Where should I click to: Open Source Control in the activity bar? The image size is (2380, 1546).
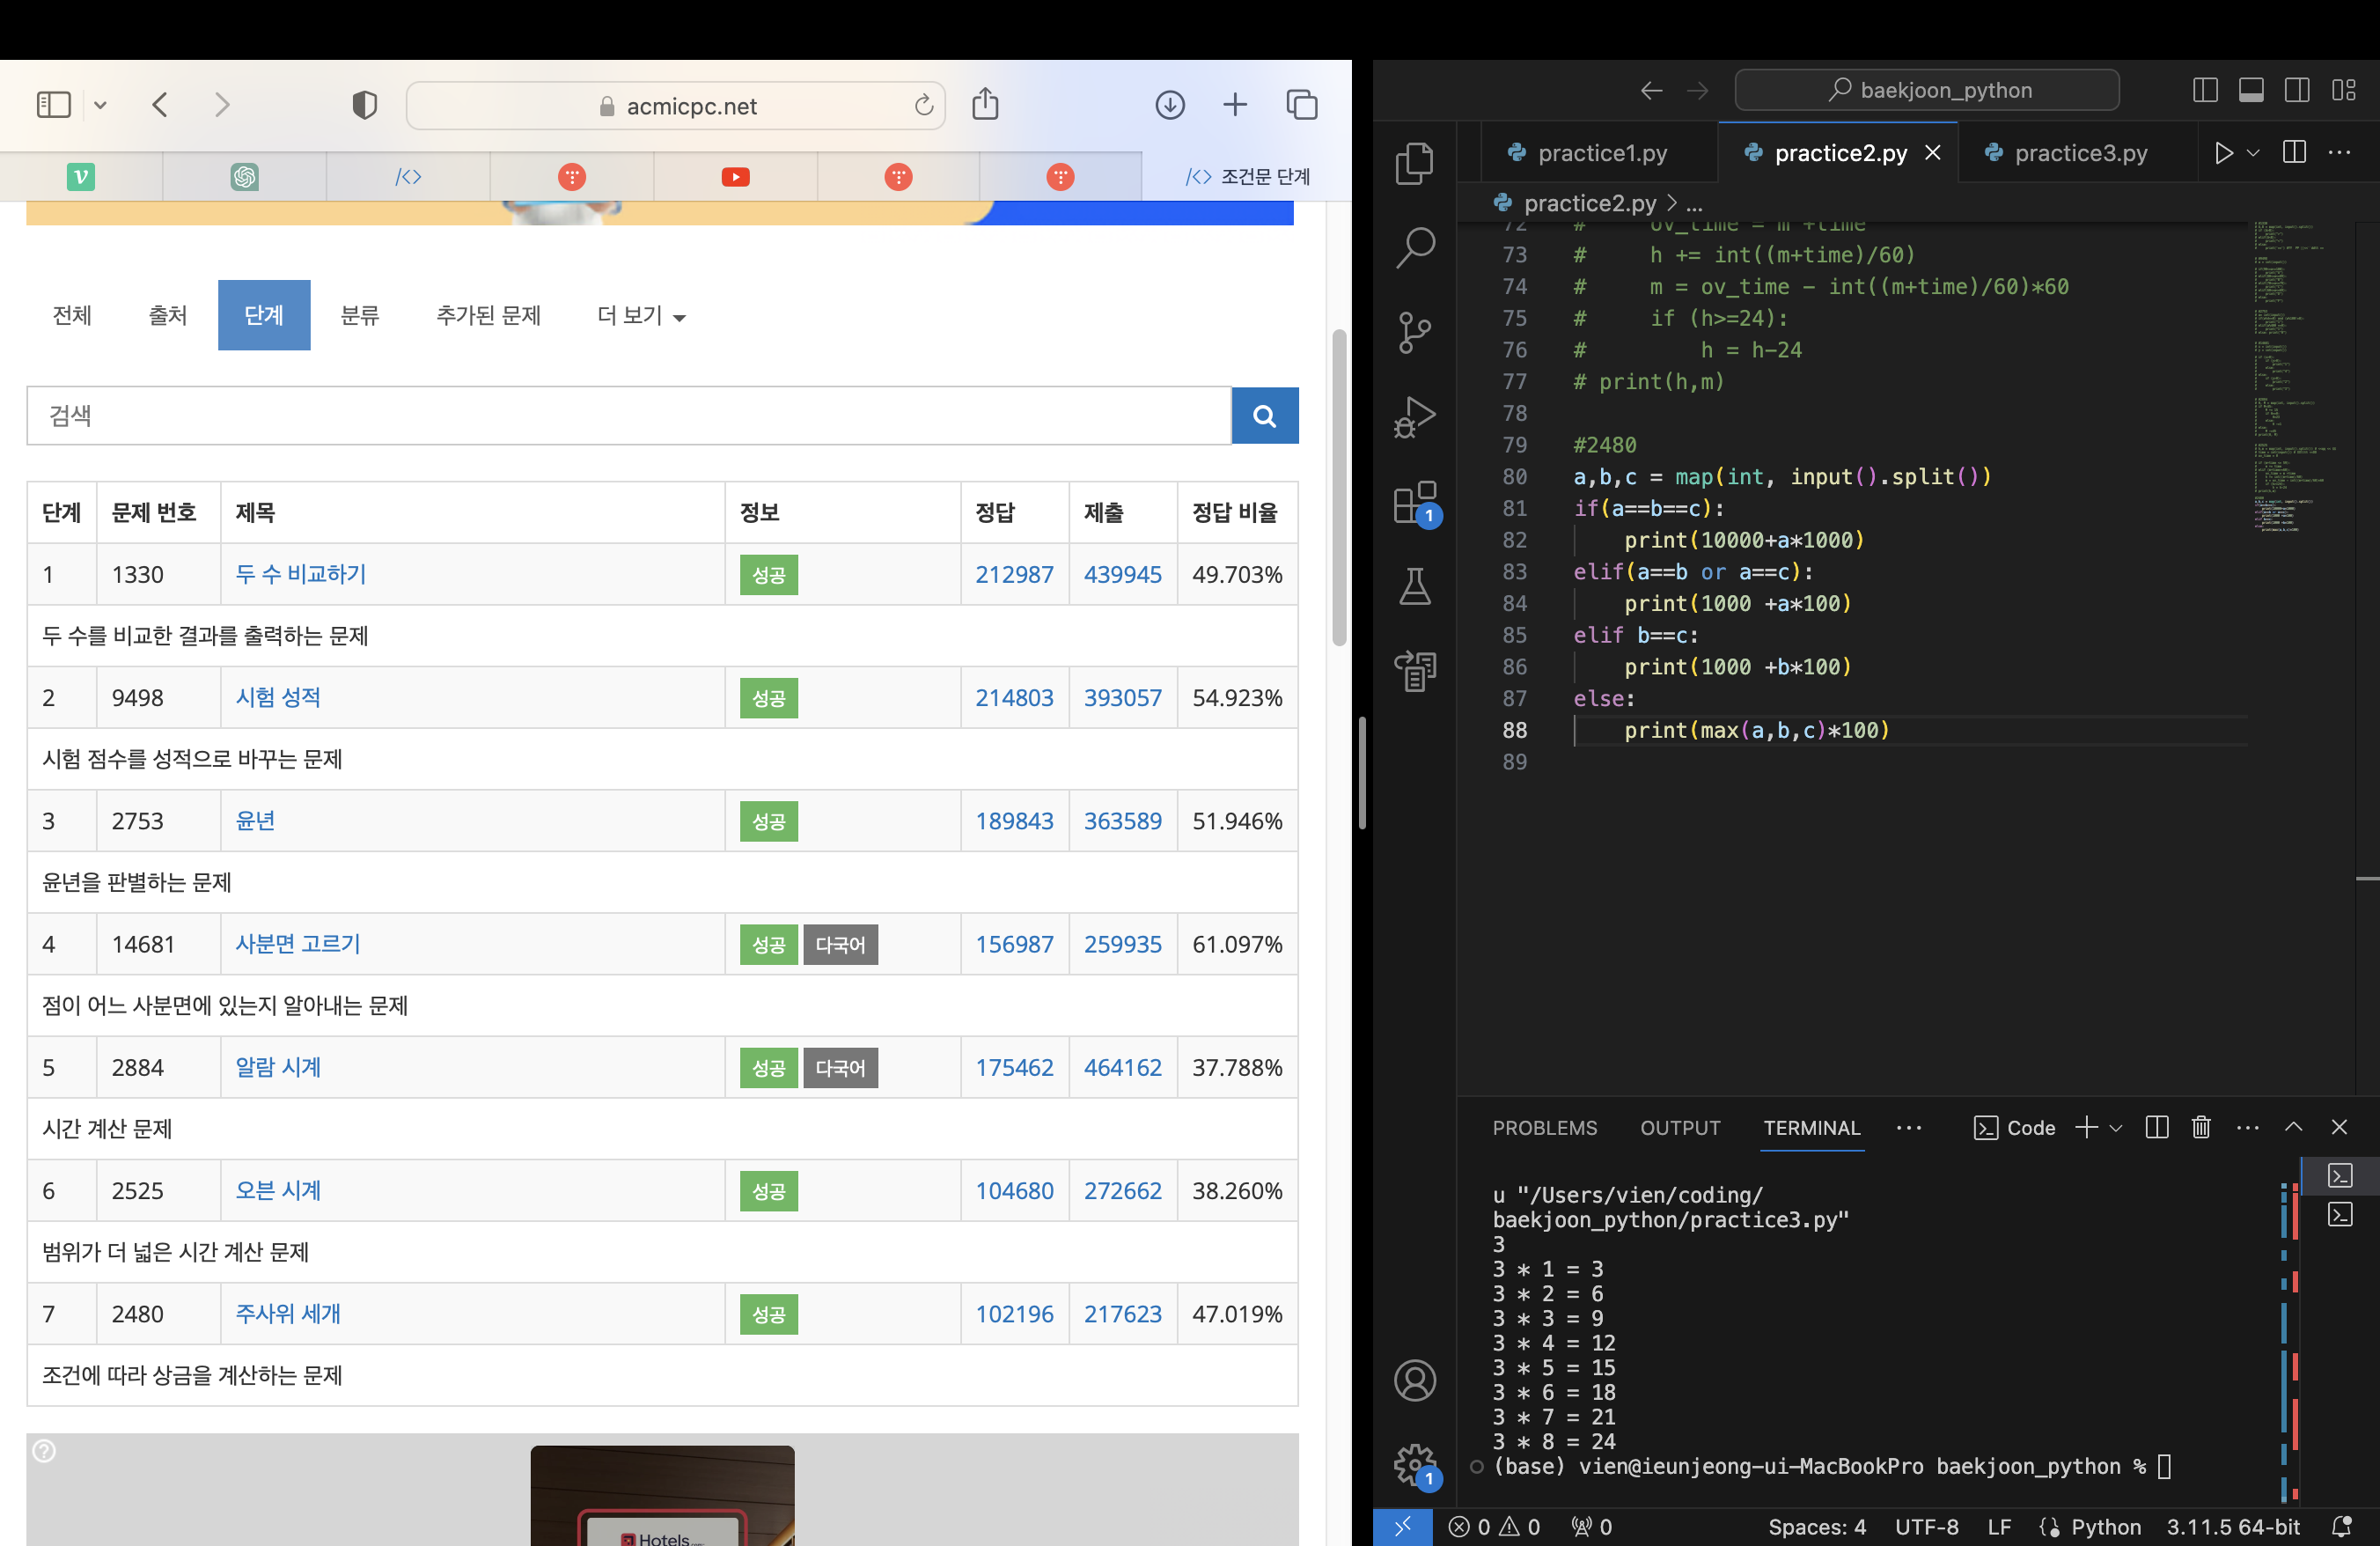tap(1414, 332)
